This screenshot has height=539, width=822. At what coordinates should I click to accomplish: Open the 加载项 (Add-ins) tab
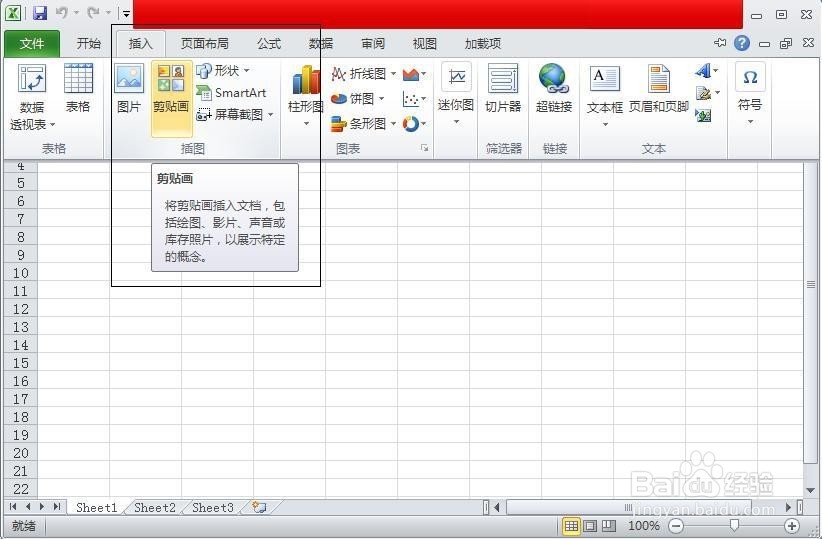point(483,43)
